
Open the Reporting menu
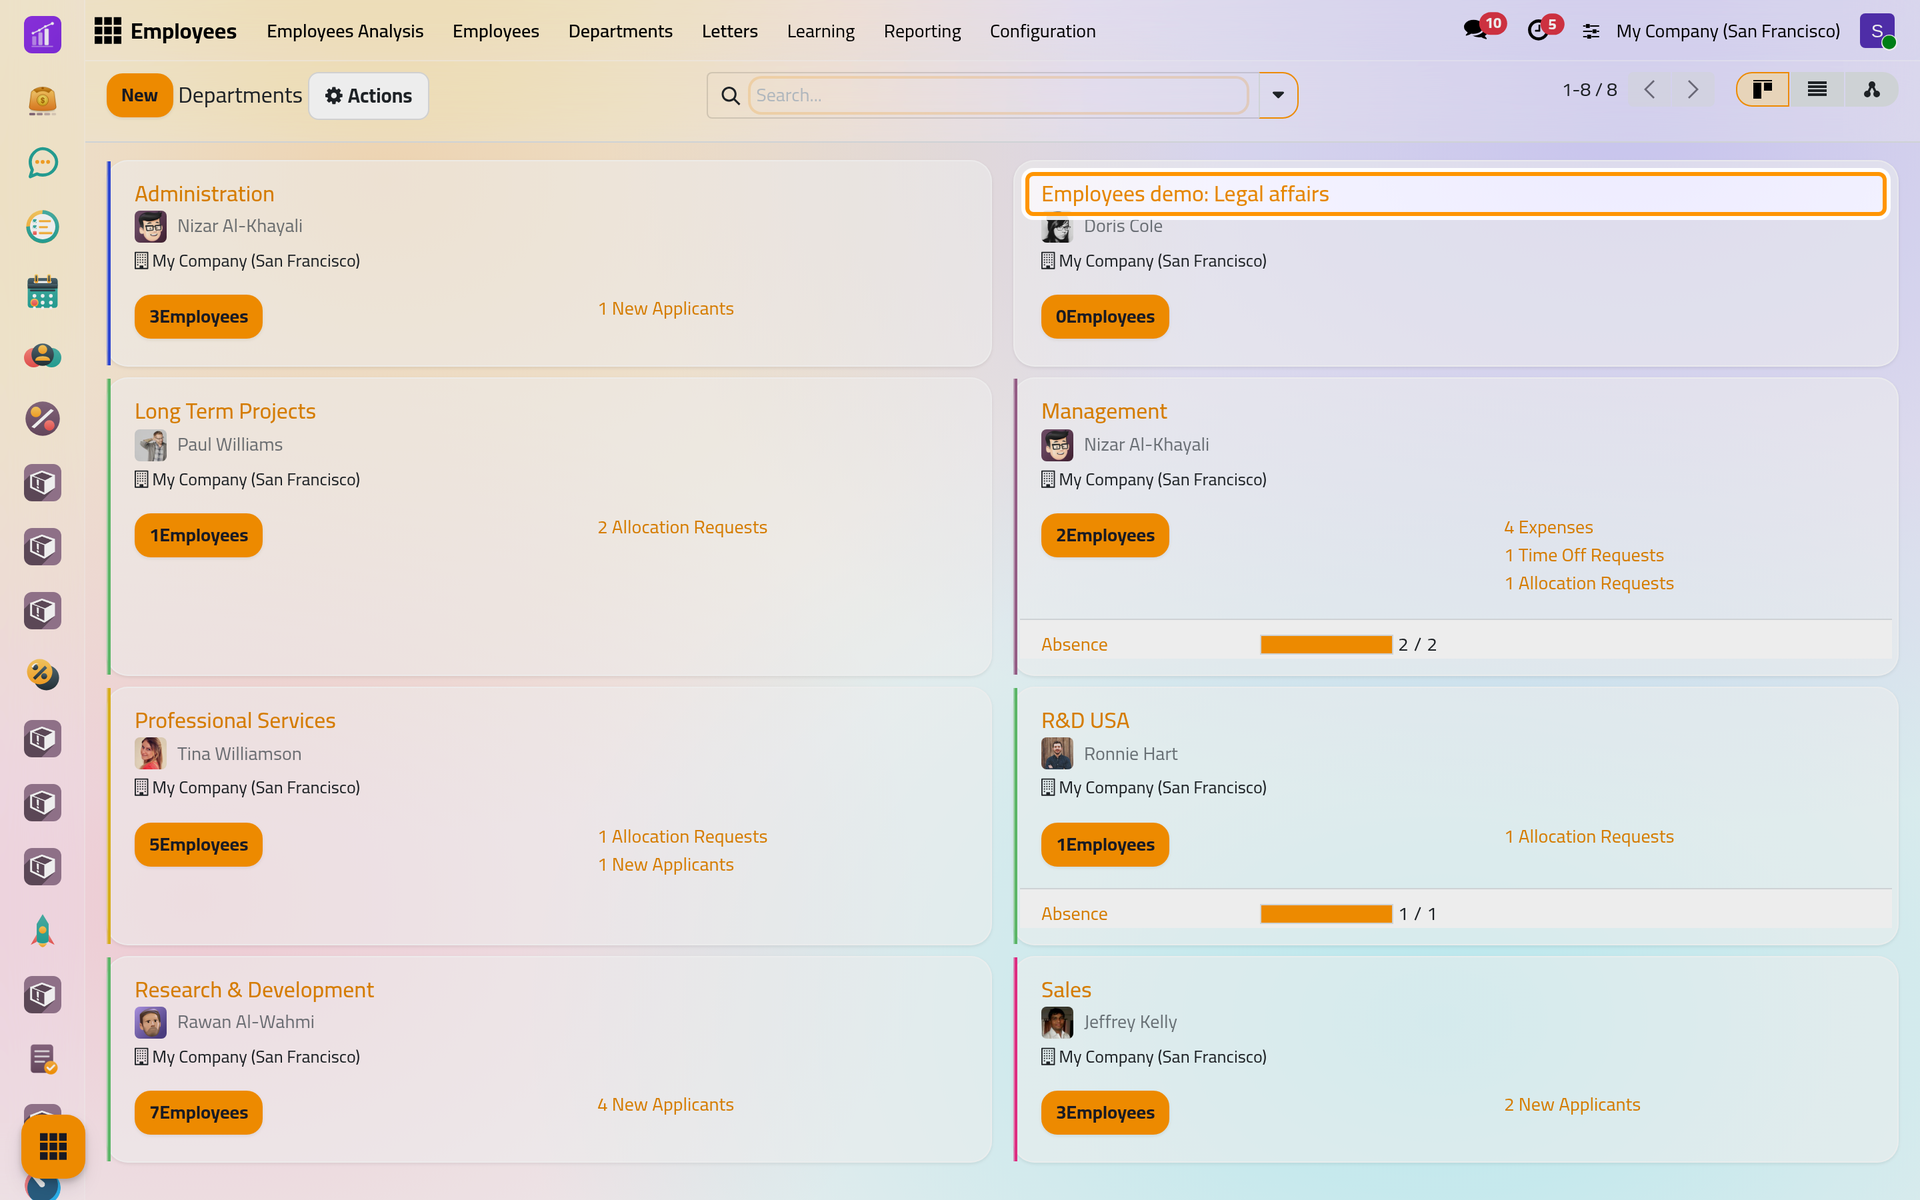click(x=922, y=31)
